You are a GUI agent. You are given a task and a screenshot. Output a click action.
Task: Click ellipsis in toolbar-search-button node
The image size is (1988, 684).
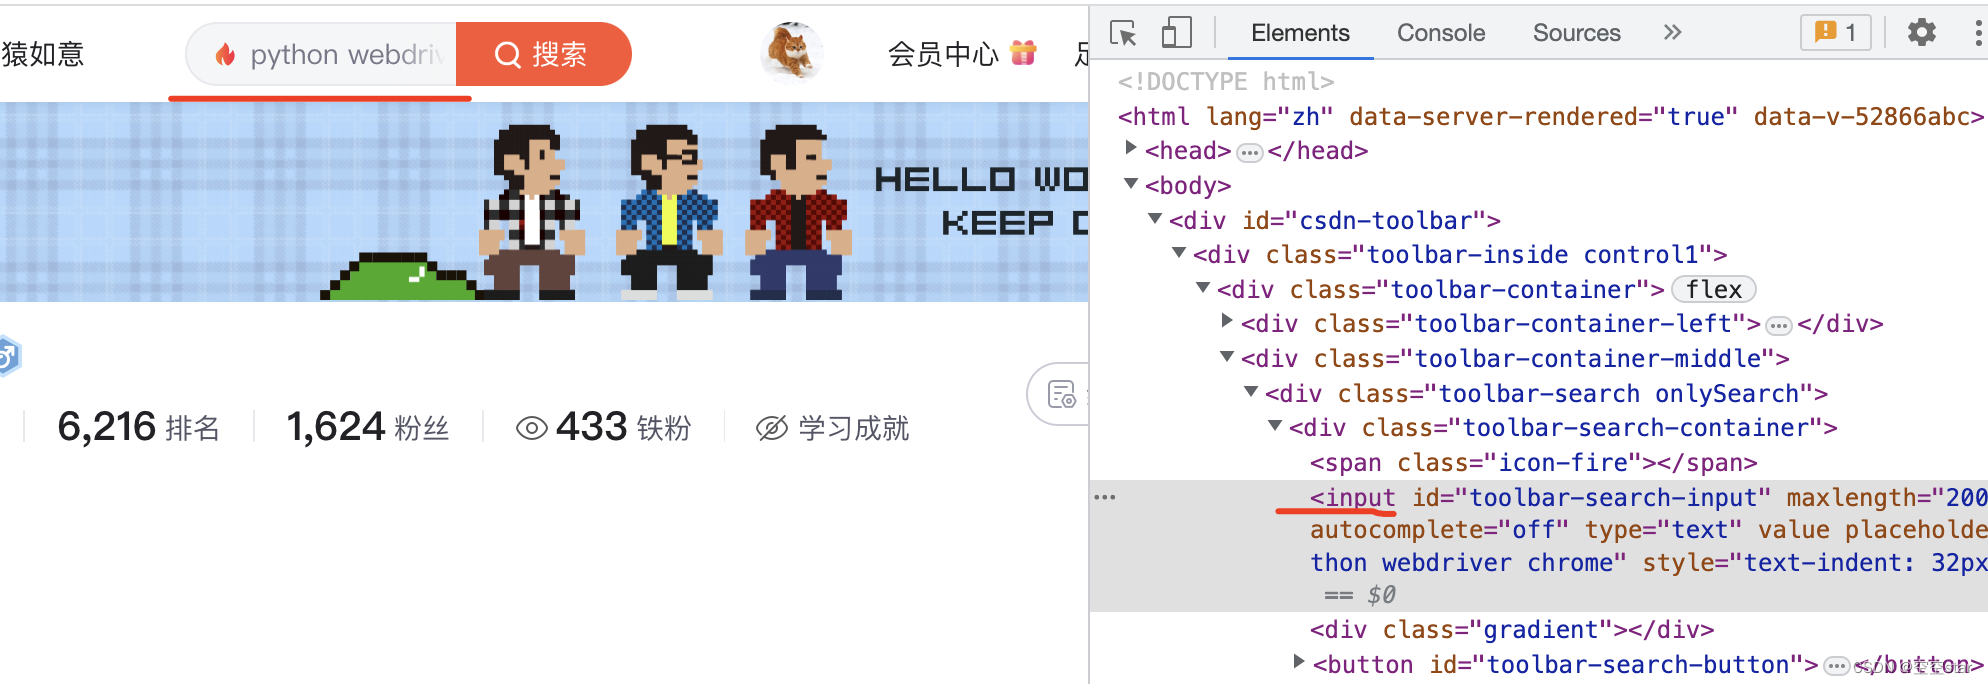1836,666
